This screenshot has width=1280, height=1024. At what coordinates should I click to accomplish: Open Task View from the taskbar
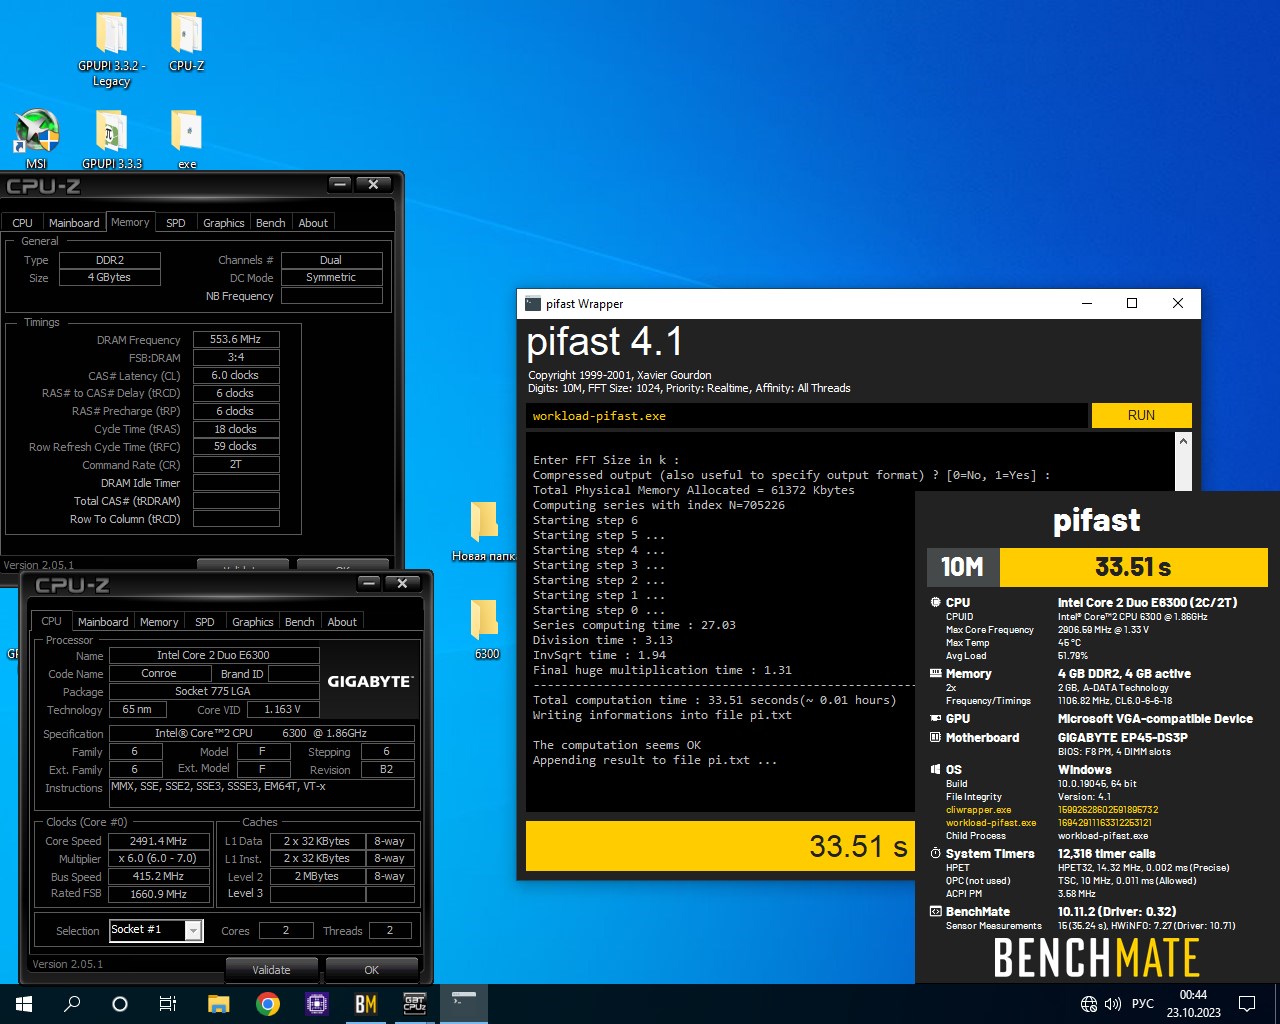[168, 1004]
